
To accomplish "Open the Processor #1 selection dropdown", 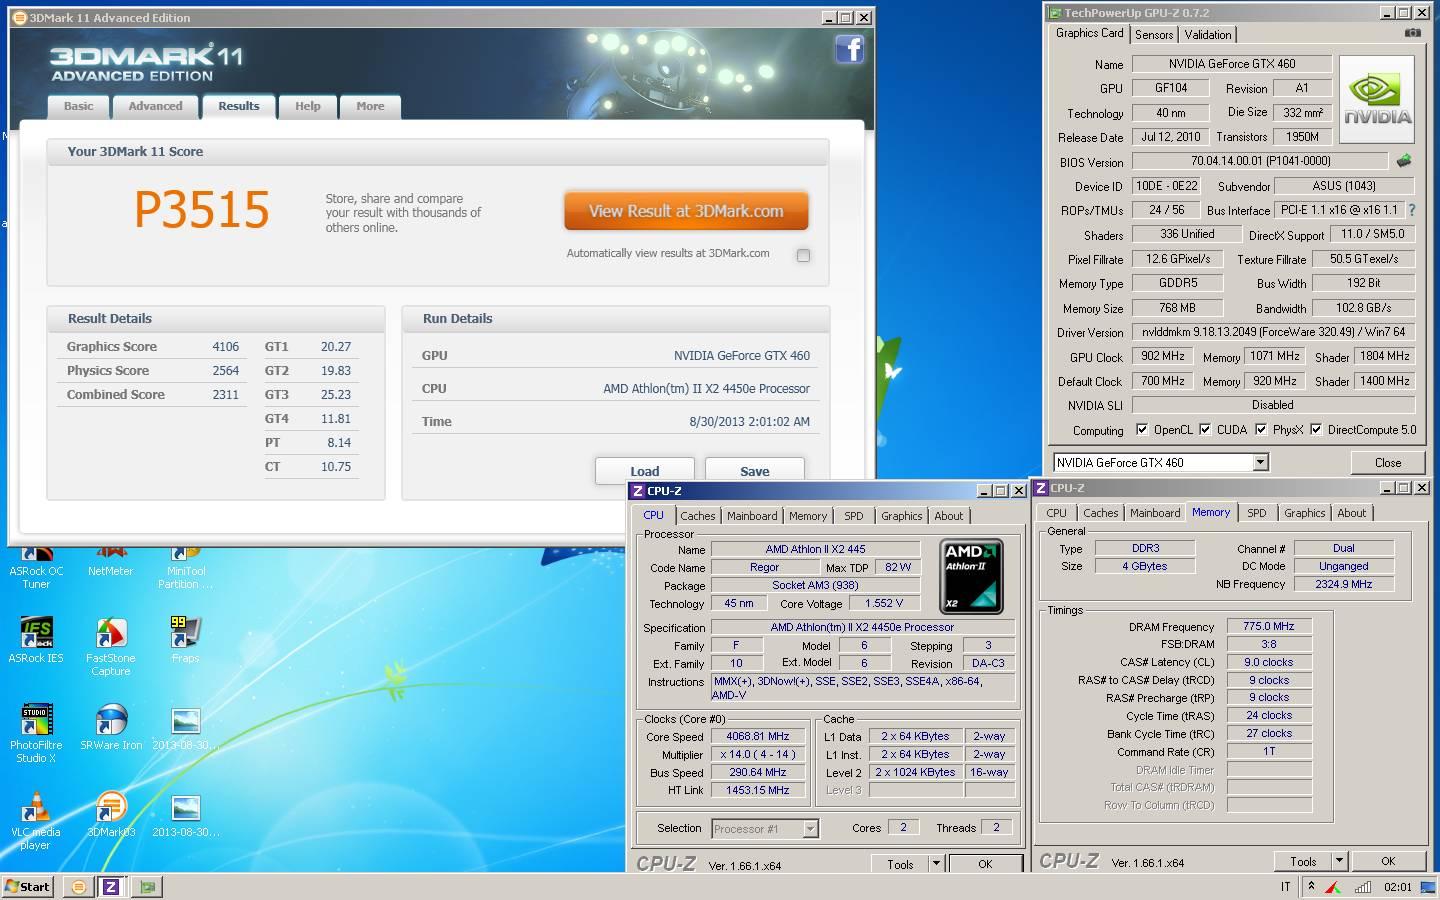I will point(811,828).
